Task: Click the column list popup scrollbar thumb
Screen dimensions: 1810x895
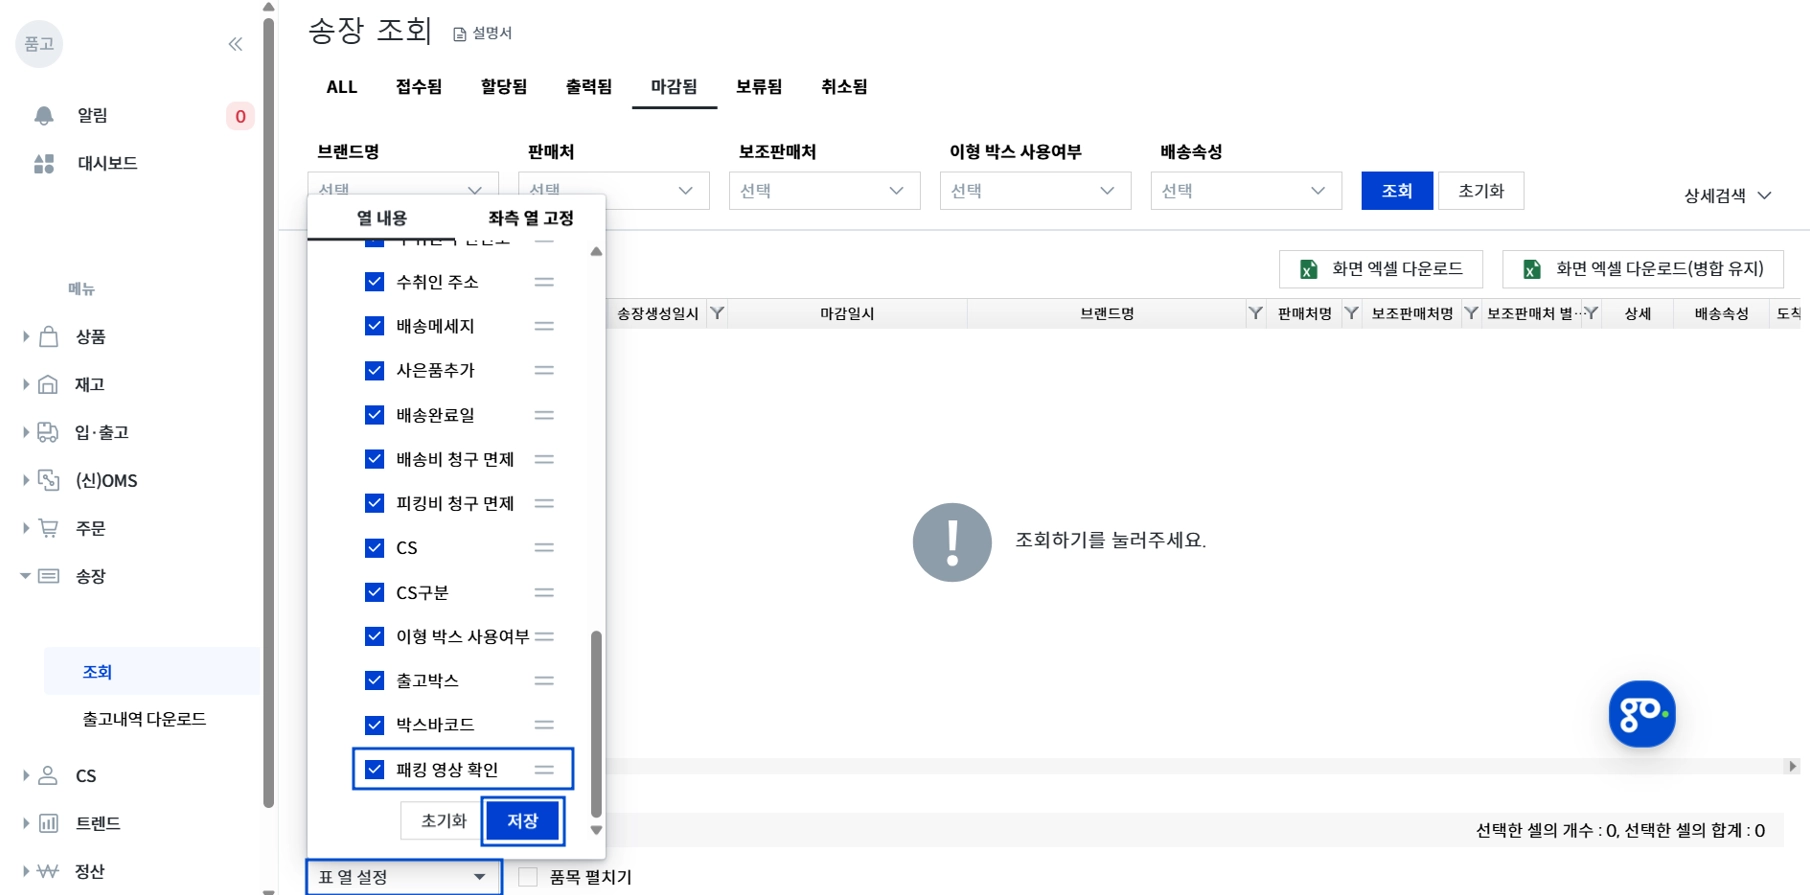Action: pos(596,724)
